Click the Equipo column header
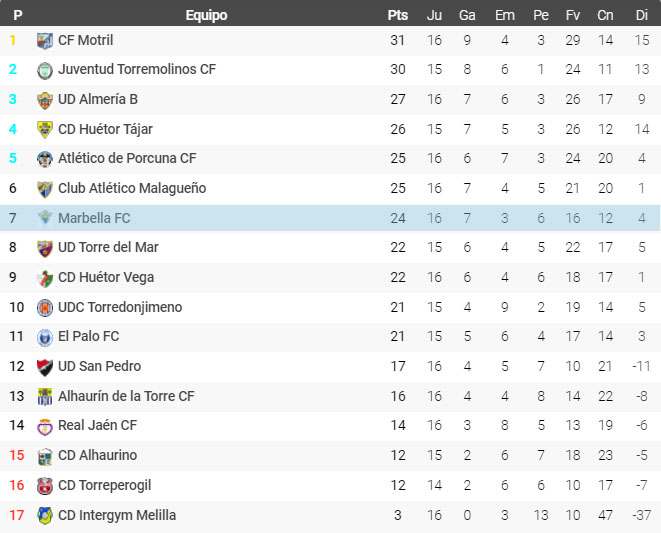Viewport: 661px width, 533px height. point(207,15)
